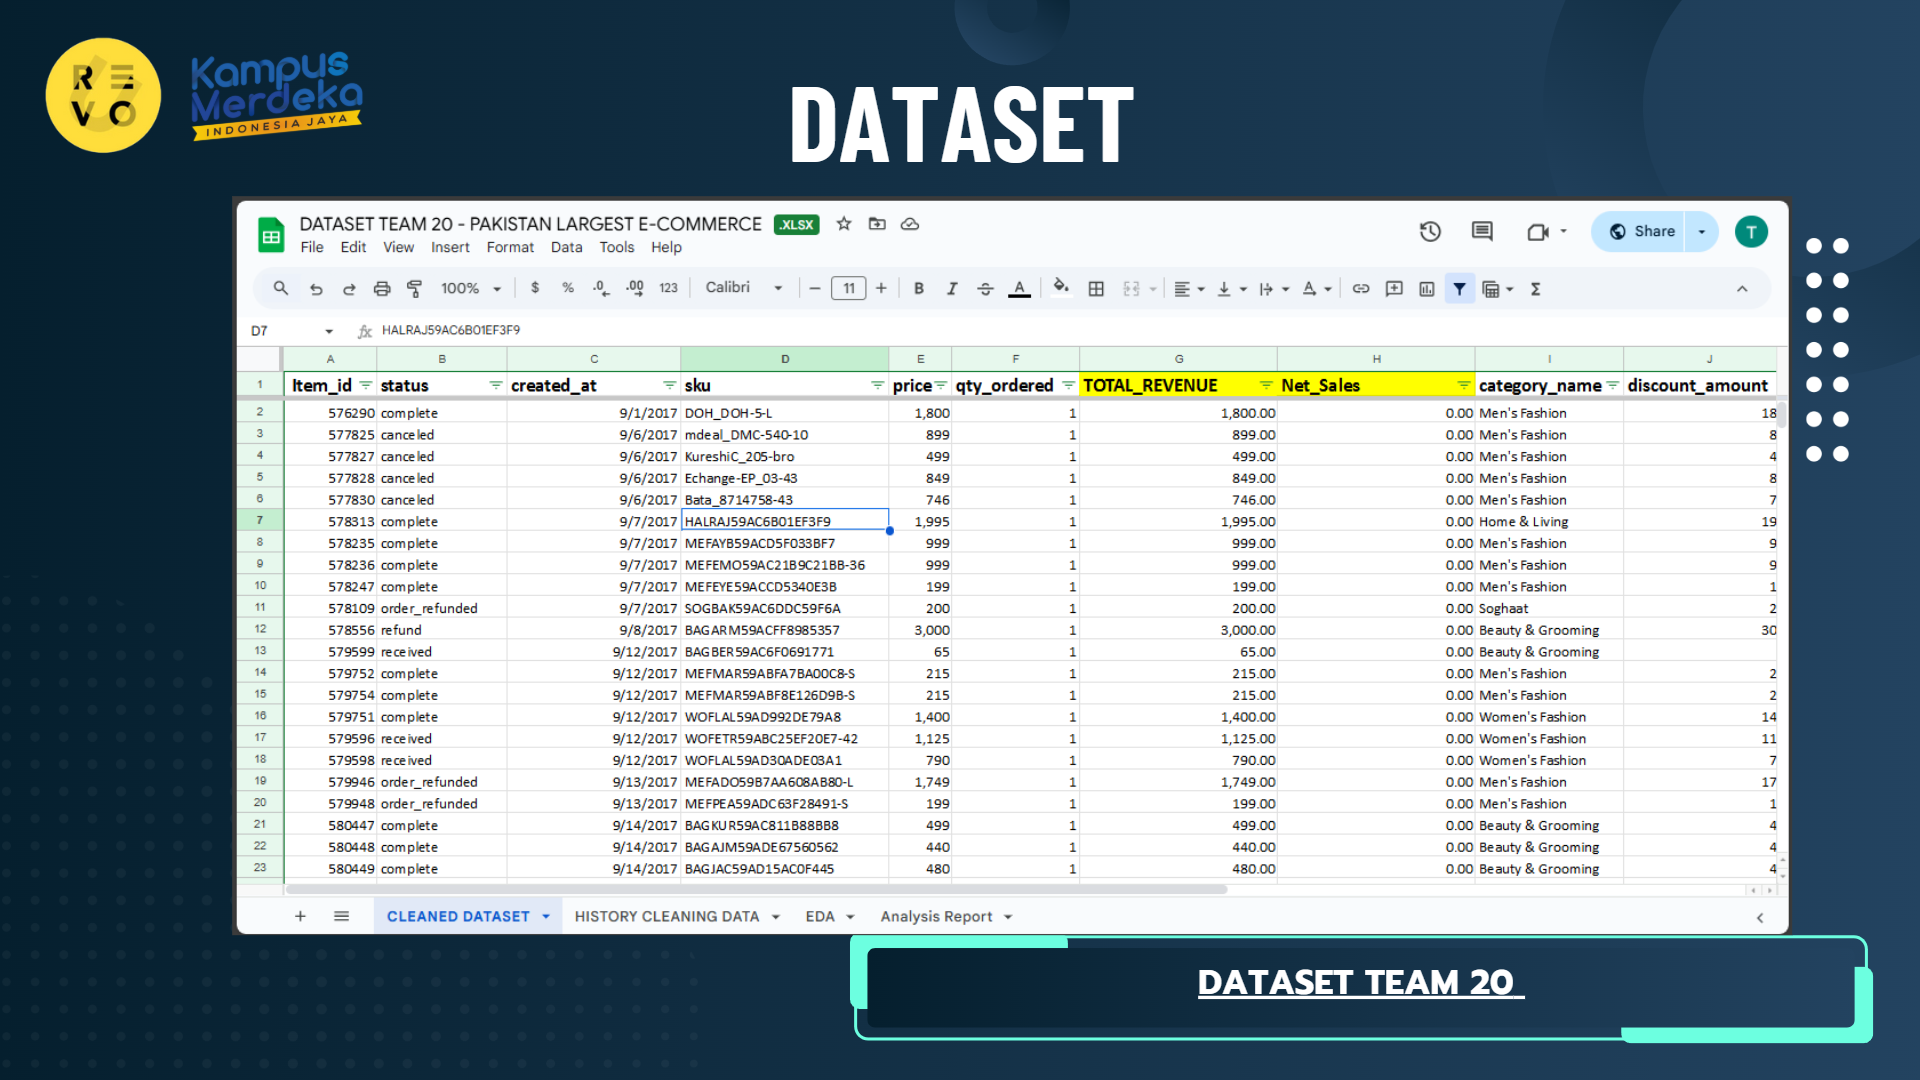
Task: Open the filter dropdown on the status column
Action: 496,385
